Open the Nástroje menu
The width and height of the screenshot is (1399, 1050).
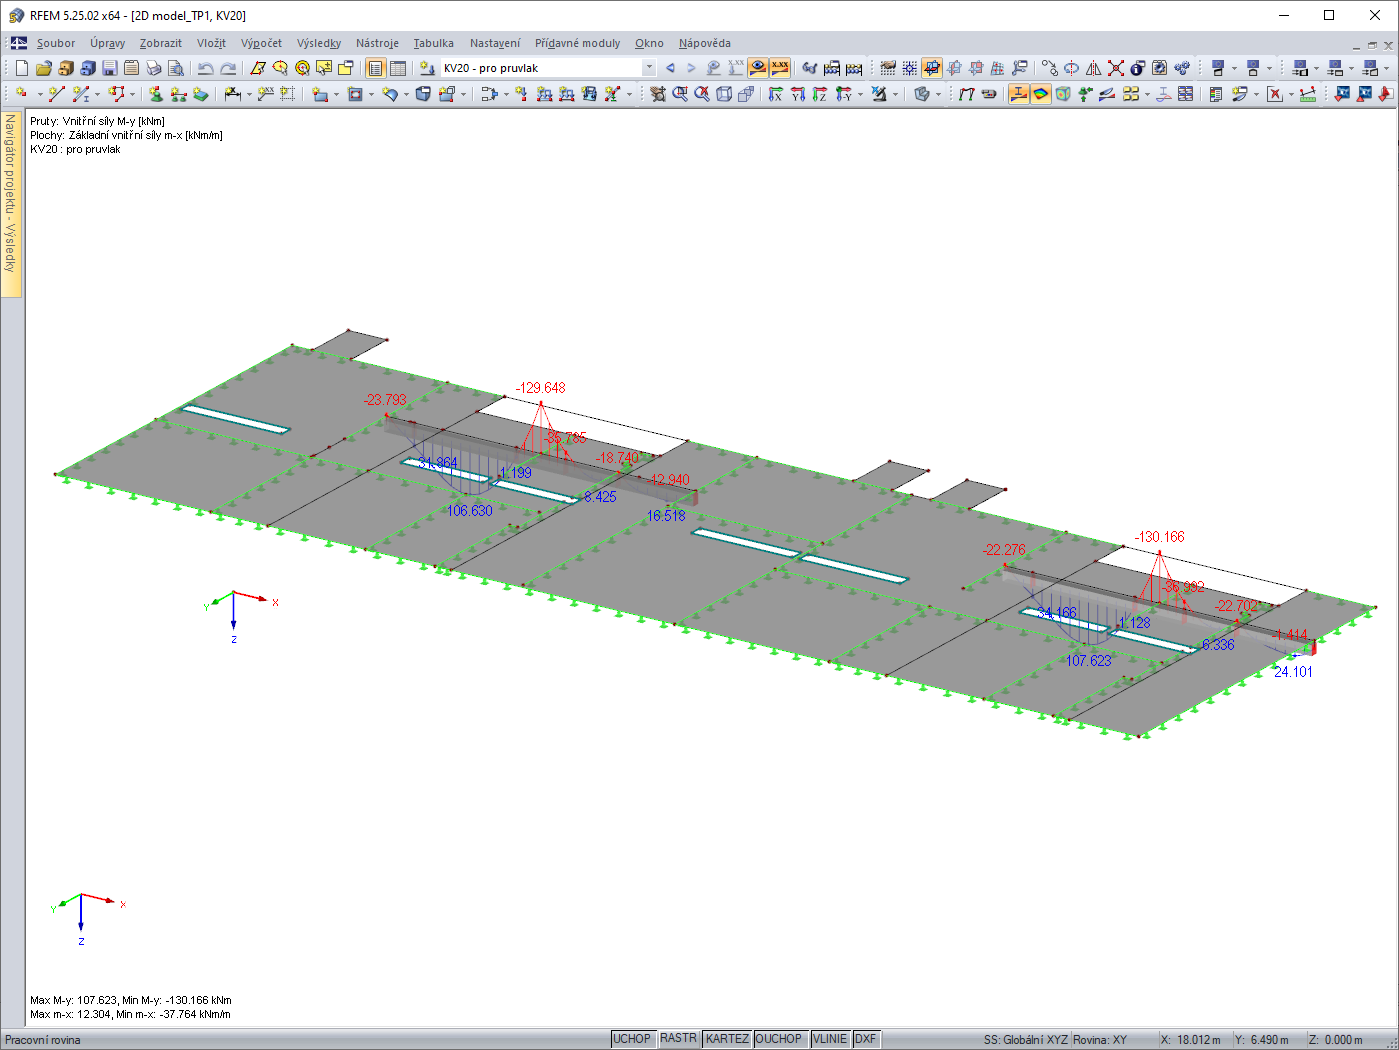[x=377, y=43]
